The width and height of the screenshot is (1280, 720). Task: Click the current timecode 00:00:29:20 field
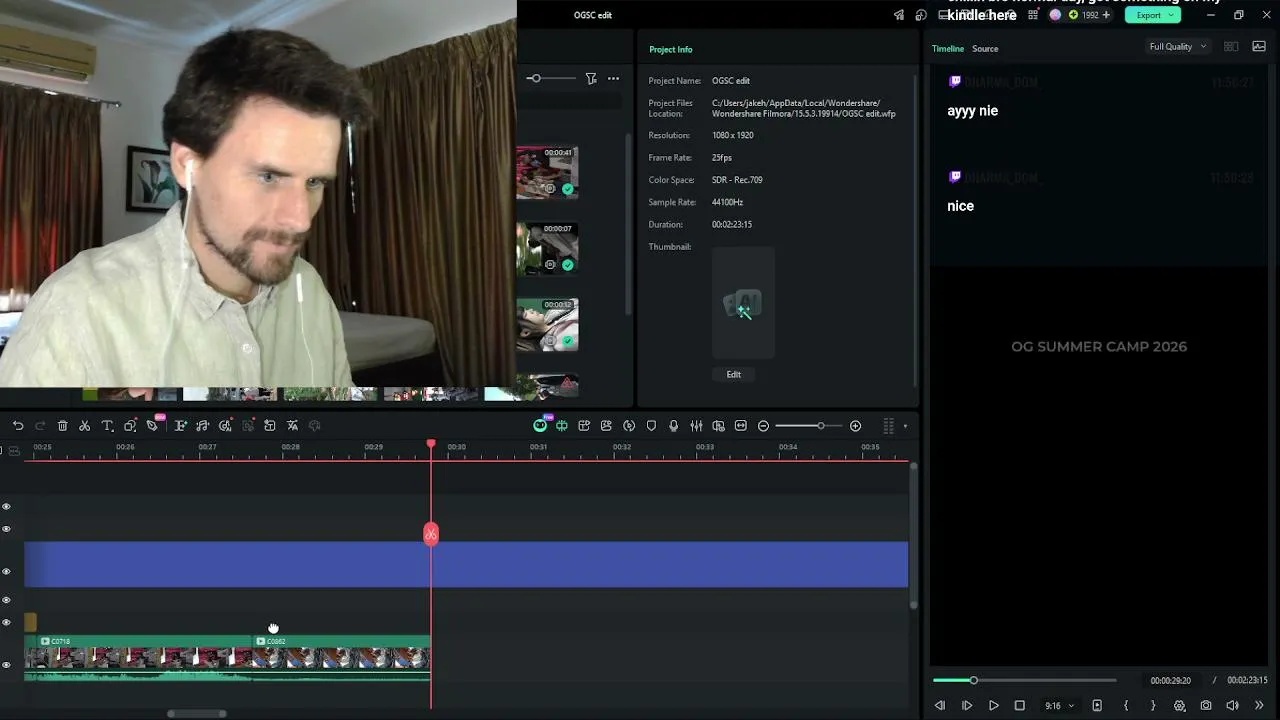click(1170, 681)
